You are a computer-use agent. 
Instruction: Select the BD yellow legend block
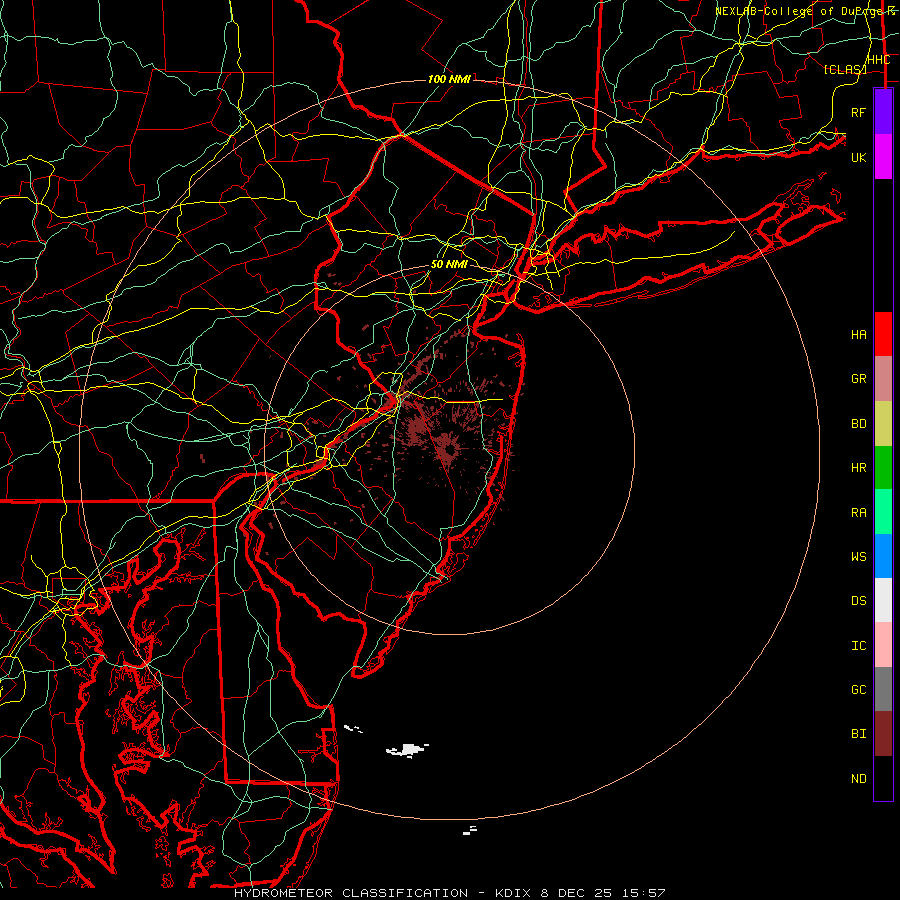point(883,423)
